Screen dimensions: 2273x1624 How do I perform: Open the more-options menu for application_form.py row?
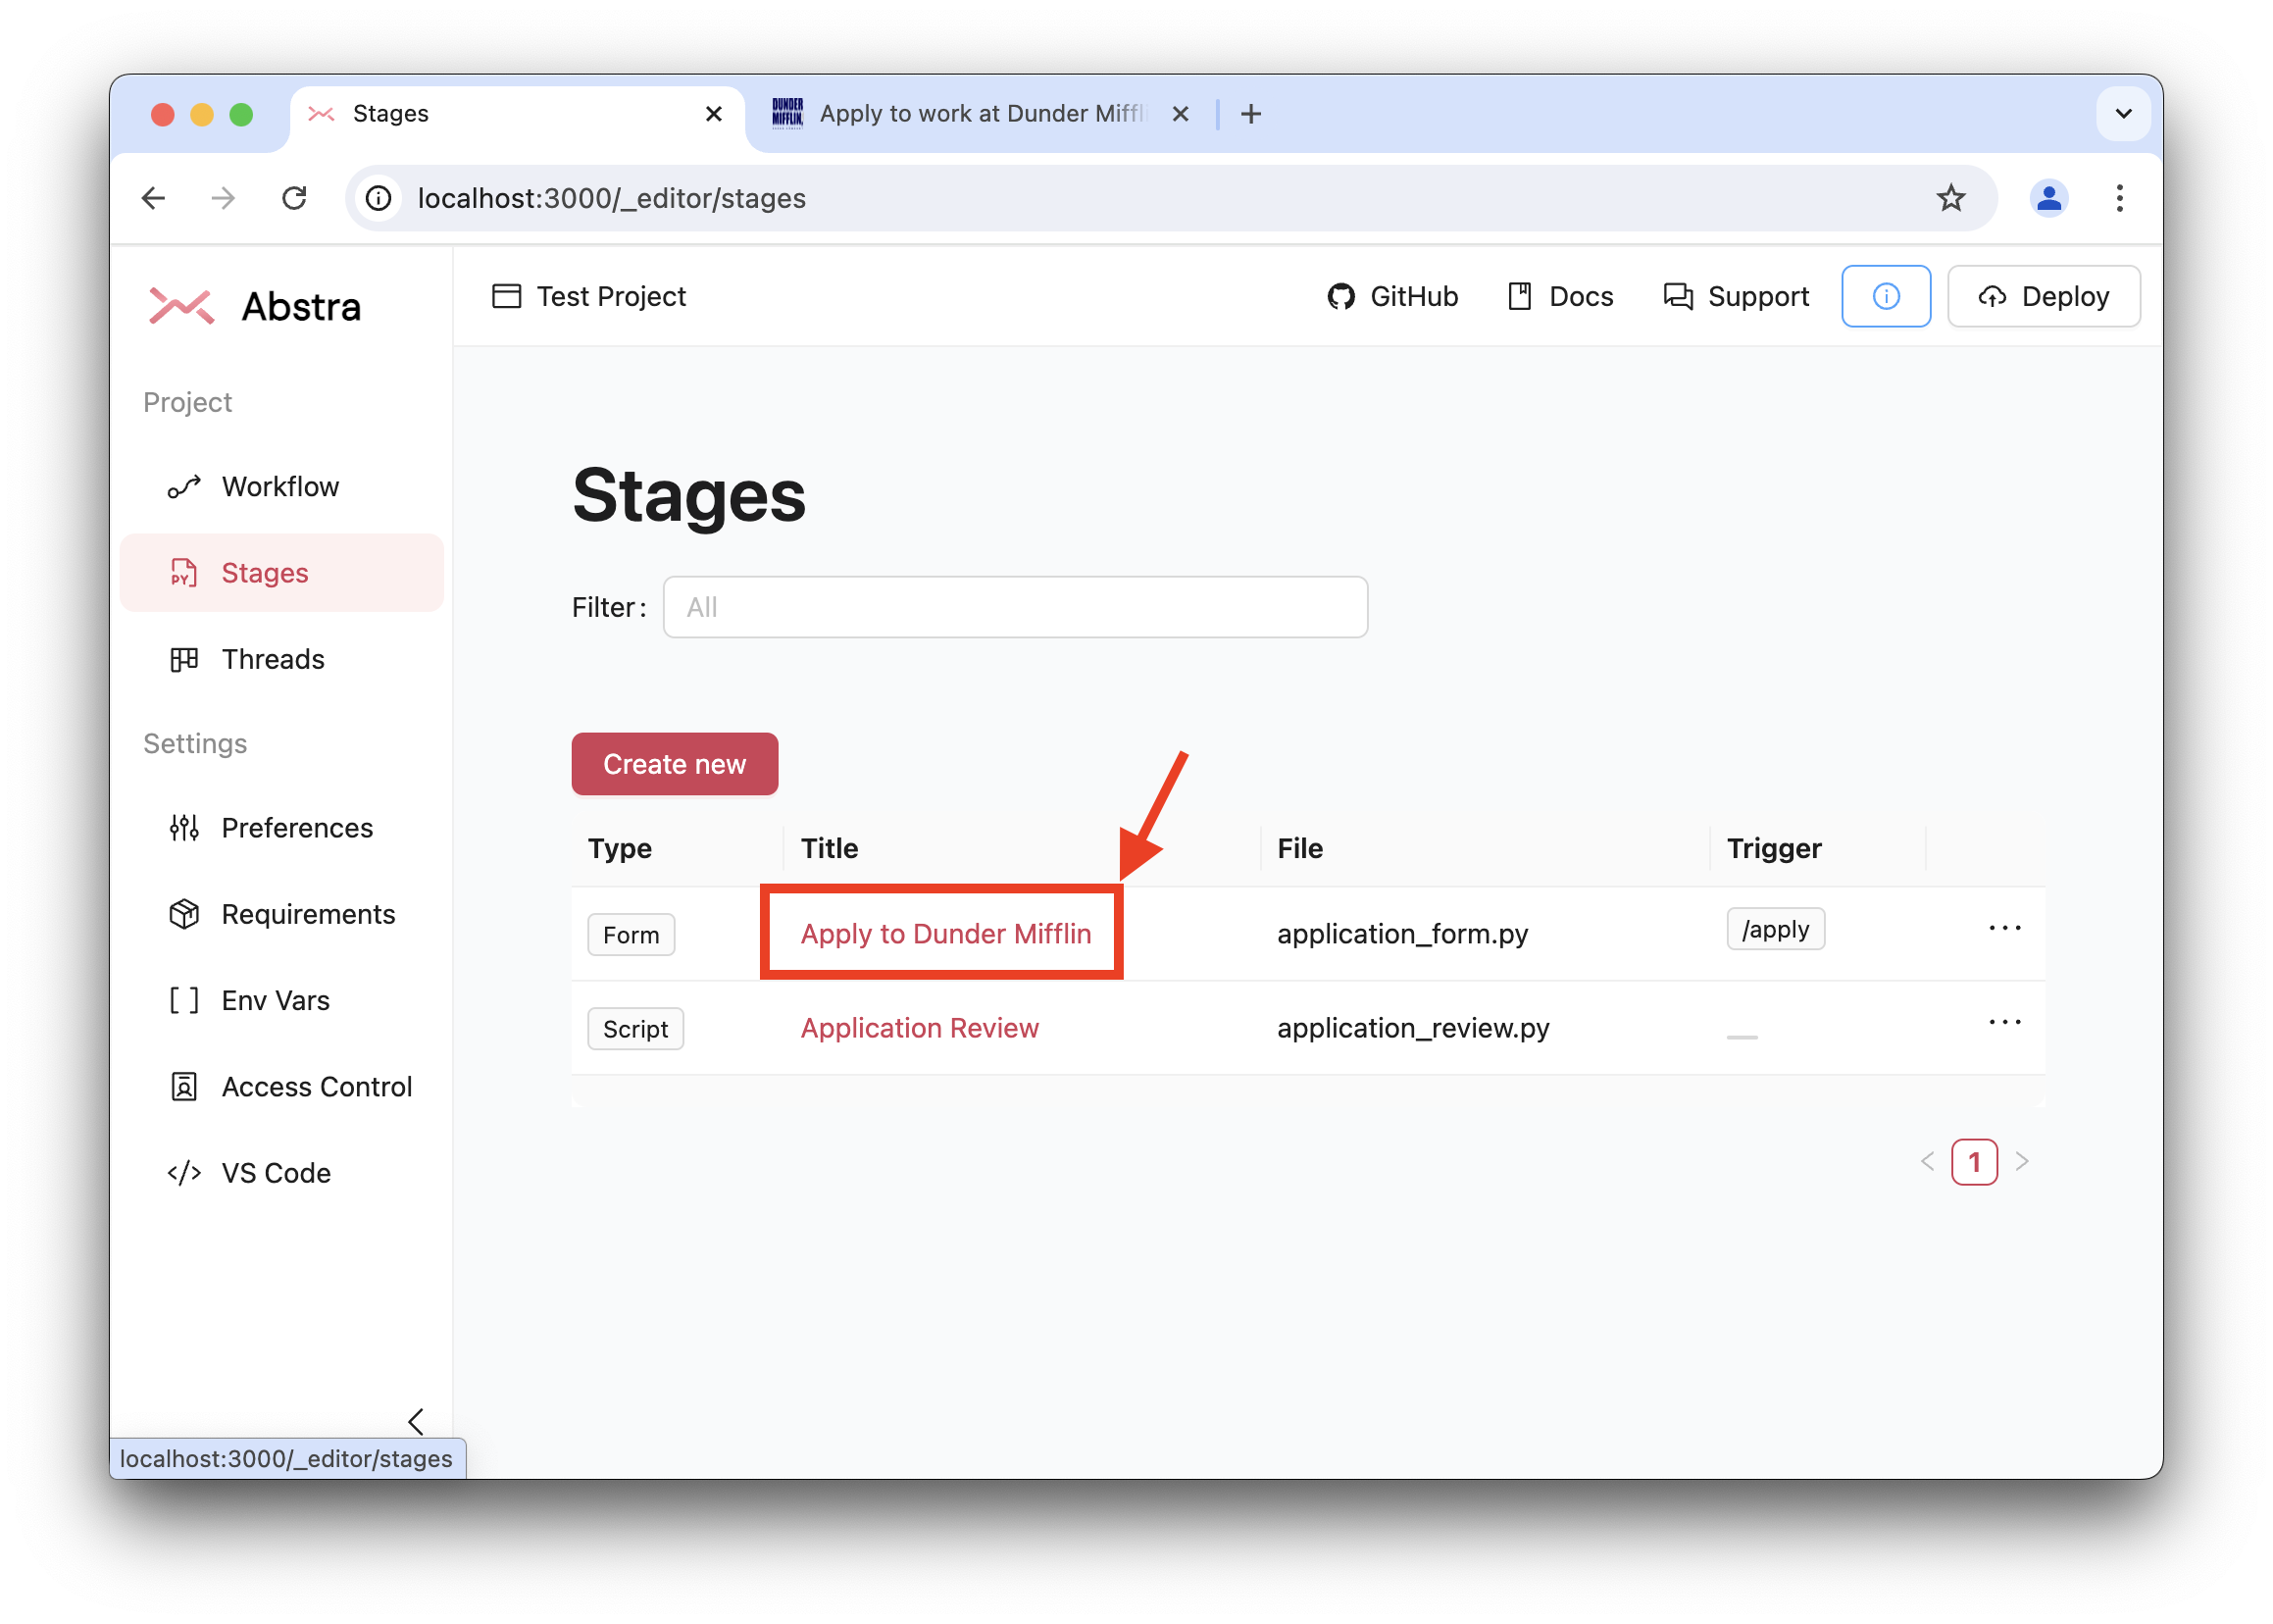(2005, 929)
